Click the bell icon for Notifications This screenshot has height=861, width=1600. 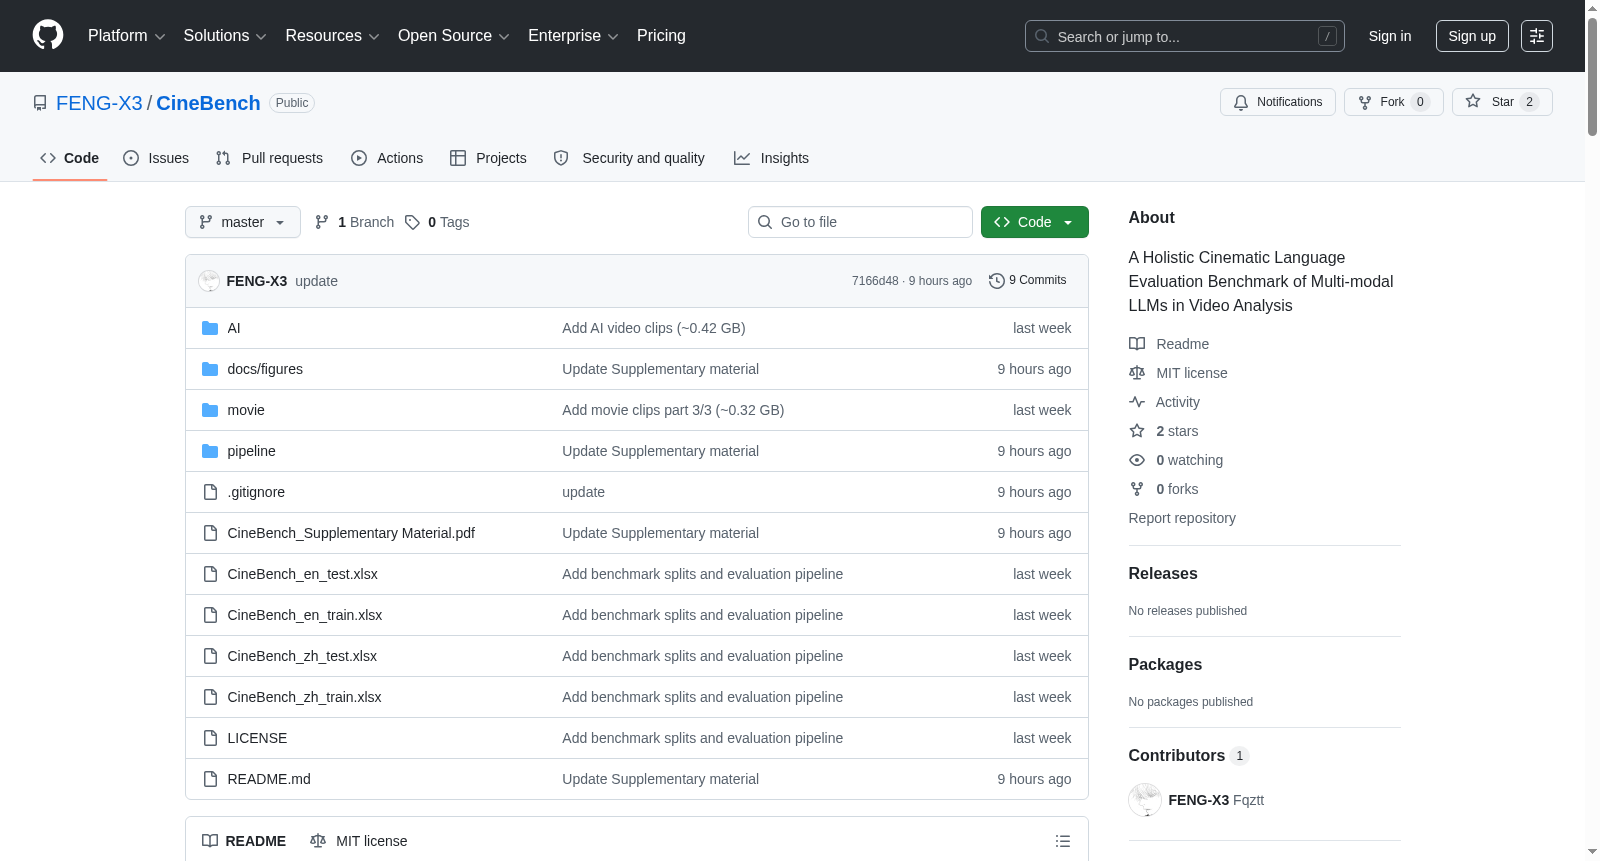click(1241, 102)
